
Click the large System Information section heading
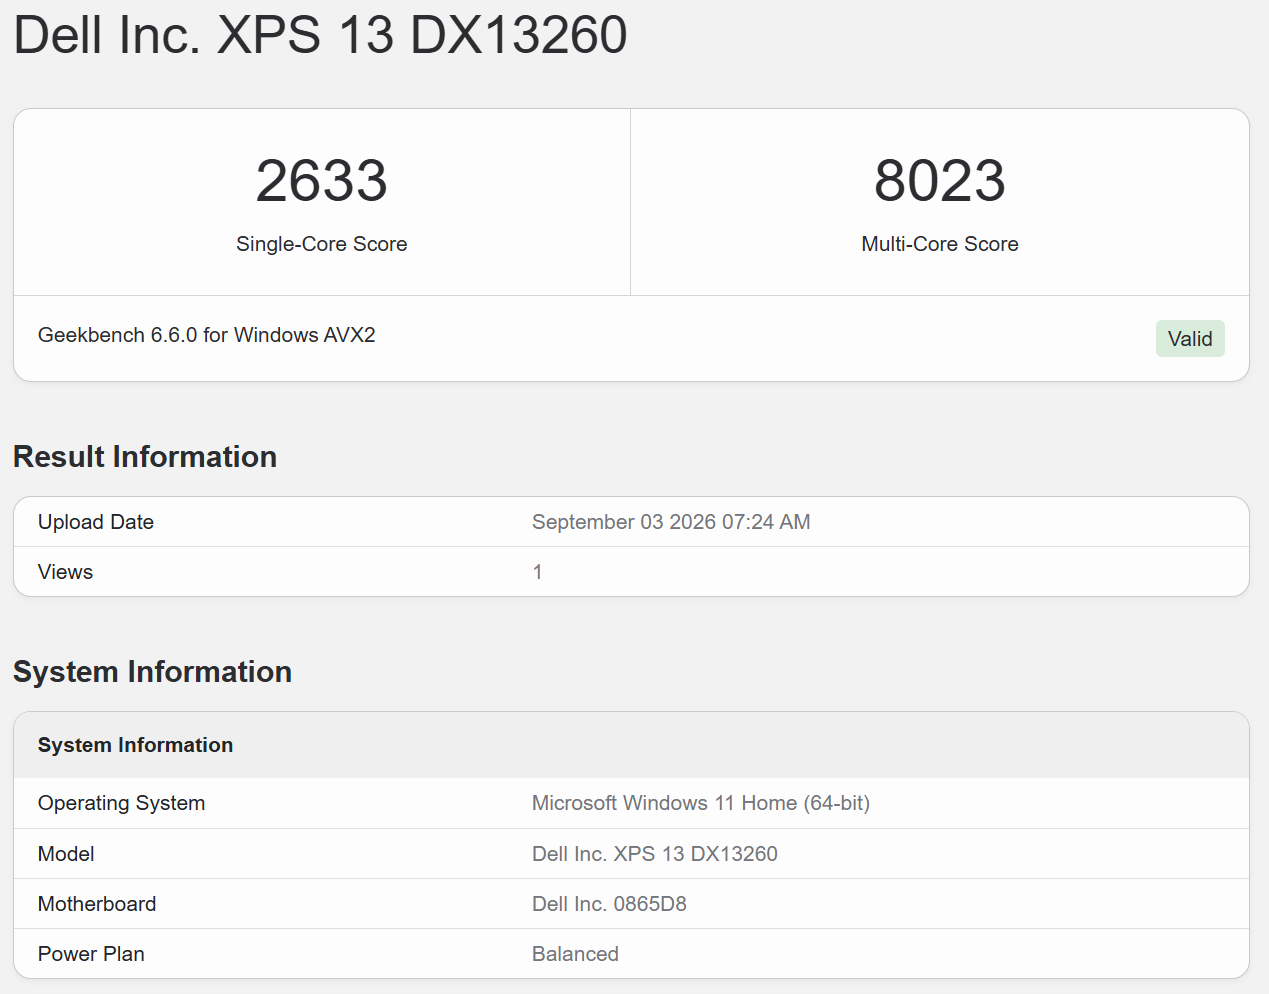click(152, 672)
